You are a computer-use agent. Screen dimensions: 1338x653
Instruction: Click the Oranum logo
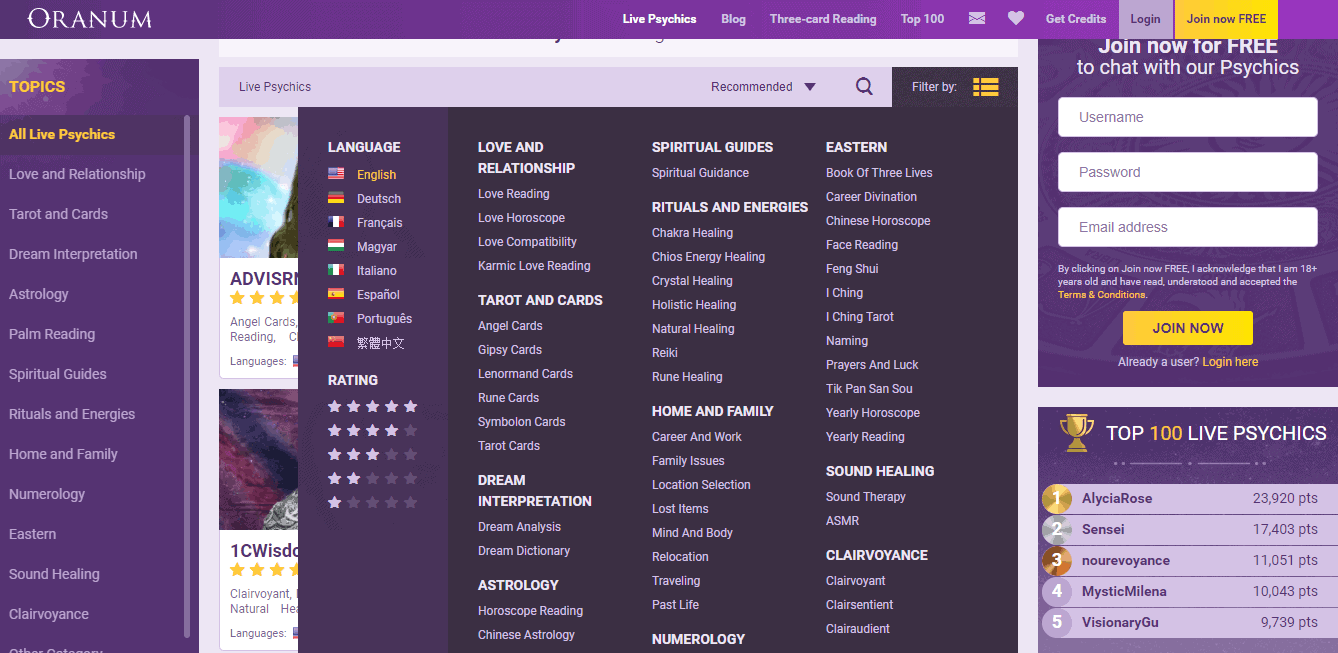tap(90, 19)
